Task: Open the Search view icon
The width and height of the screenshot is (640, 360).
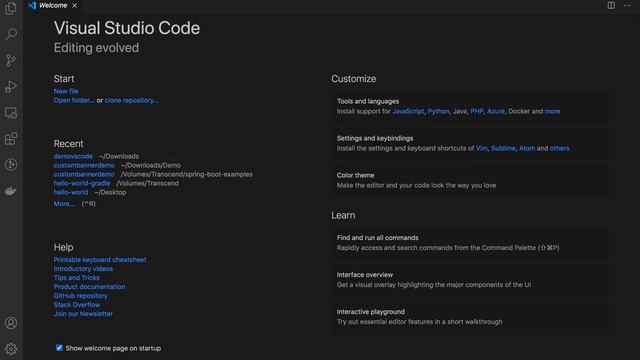Action: [x=11, y=34]
